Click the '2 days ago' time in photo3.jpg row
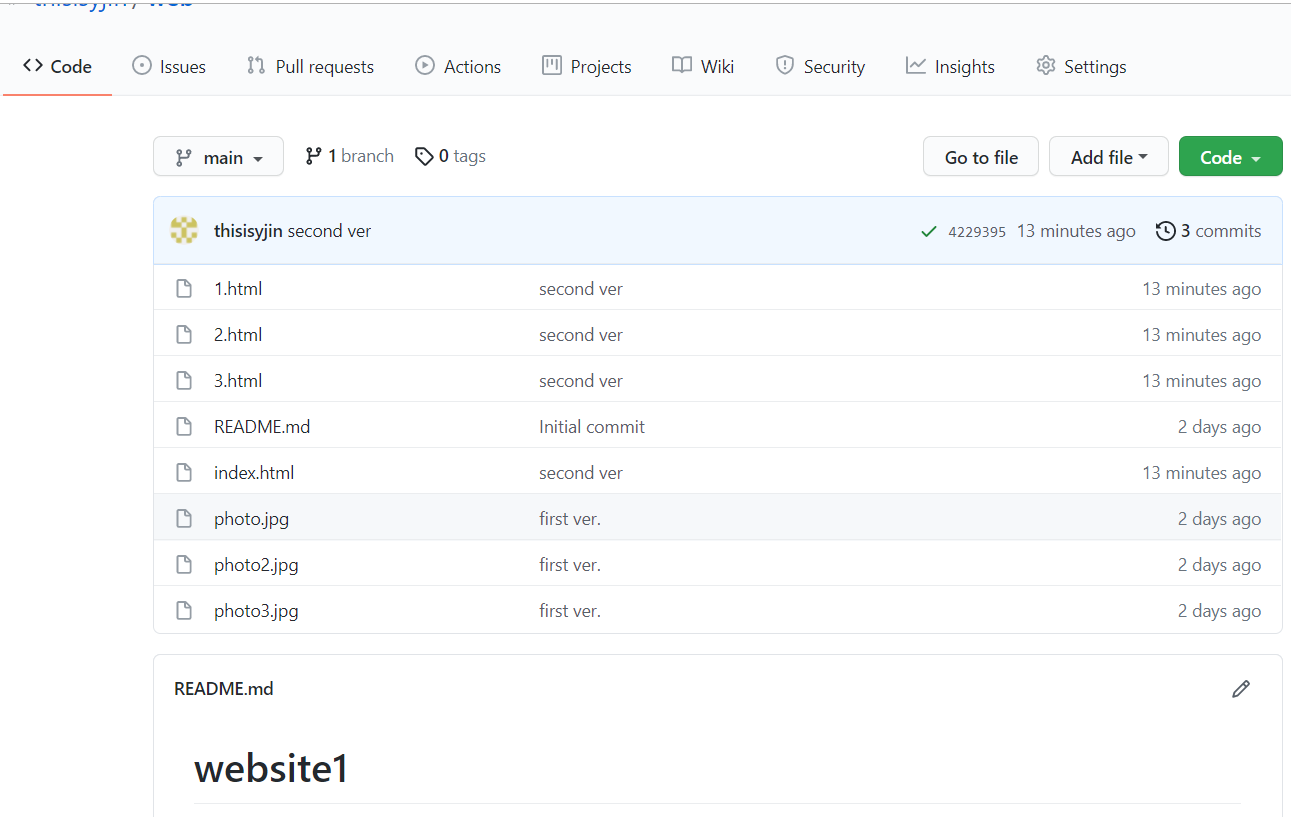 pyautogui.click(x=1219, y=611)
